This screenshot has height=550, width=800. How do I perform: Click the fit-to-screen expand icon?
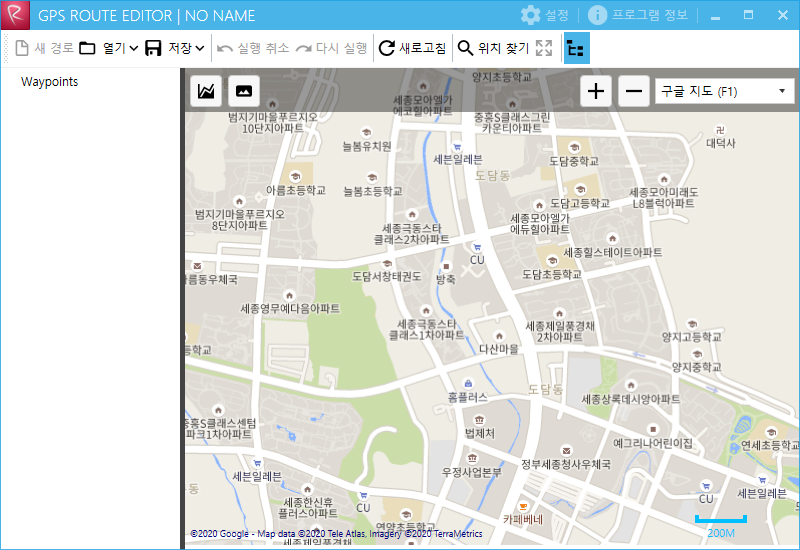point(544,48)
